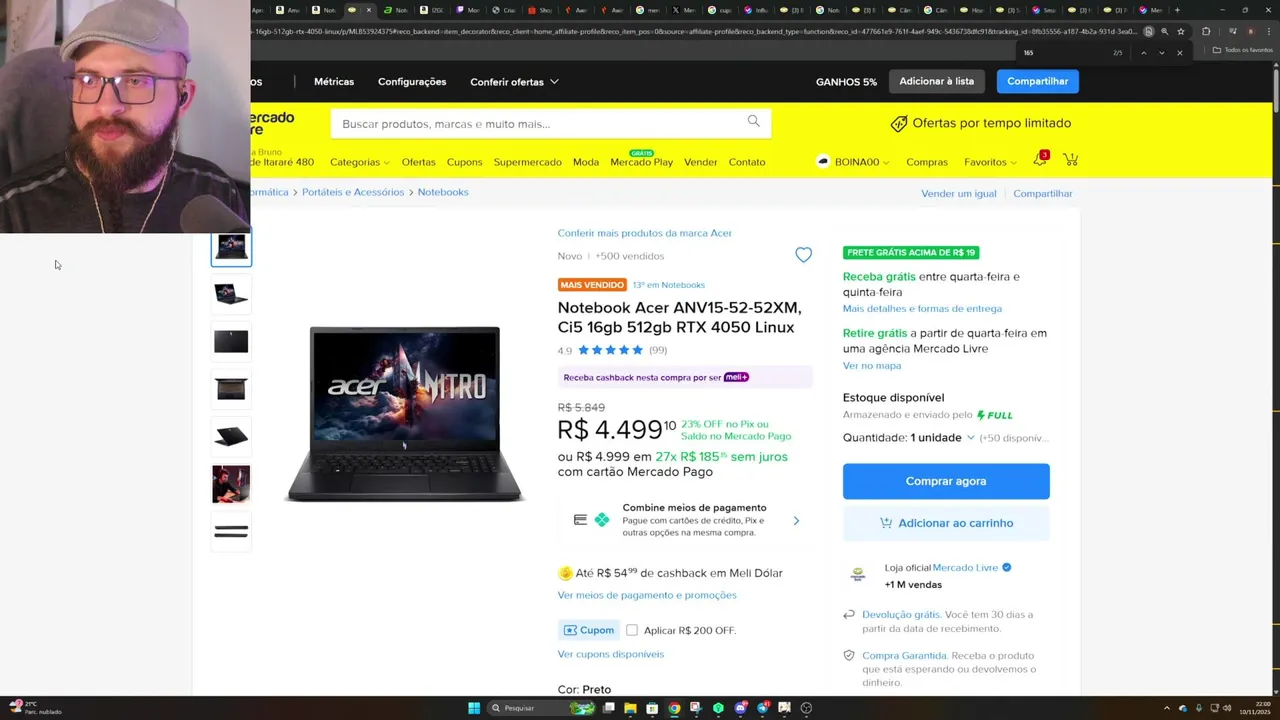Open Google Chrome from taskbar
This screenshot has height=720, width=1280.
click(x=674, y=708)
